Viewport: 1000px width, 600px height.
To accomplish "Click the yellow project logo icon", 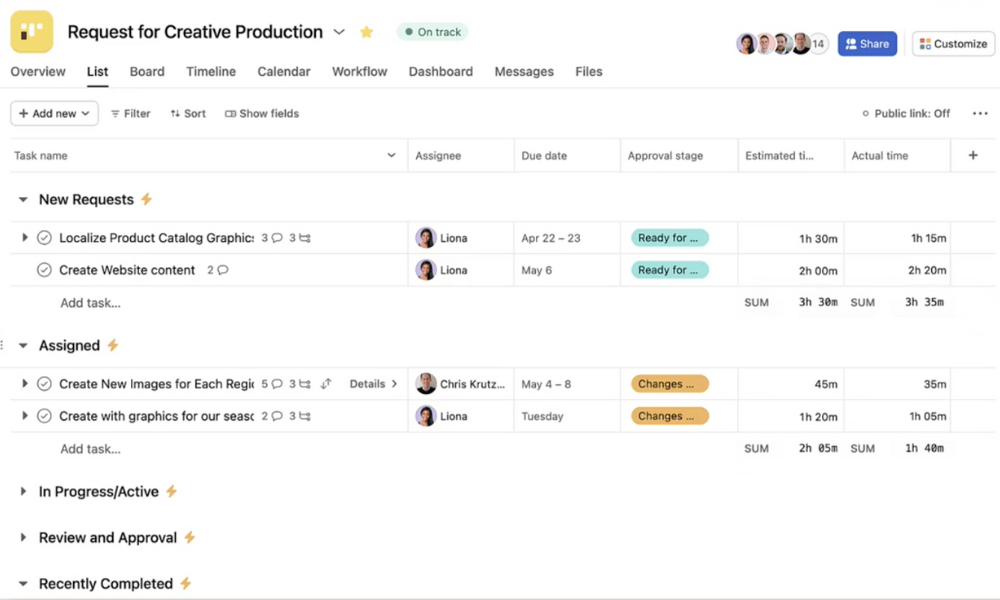I will tap(31, 31).
